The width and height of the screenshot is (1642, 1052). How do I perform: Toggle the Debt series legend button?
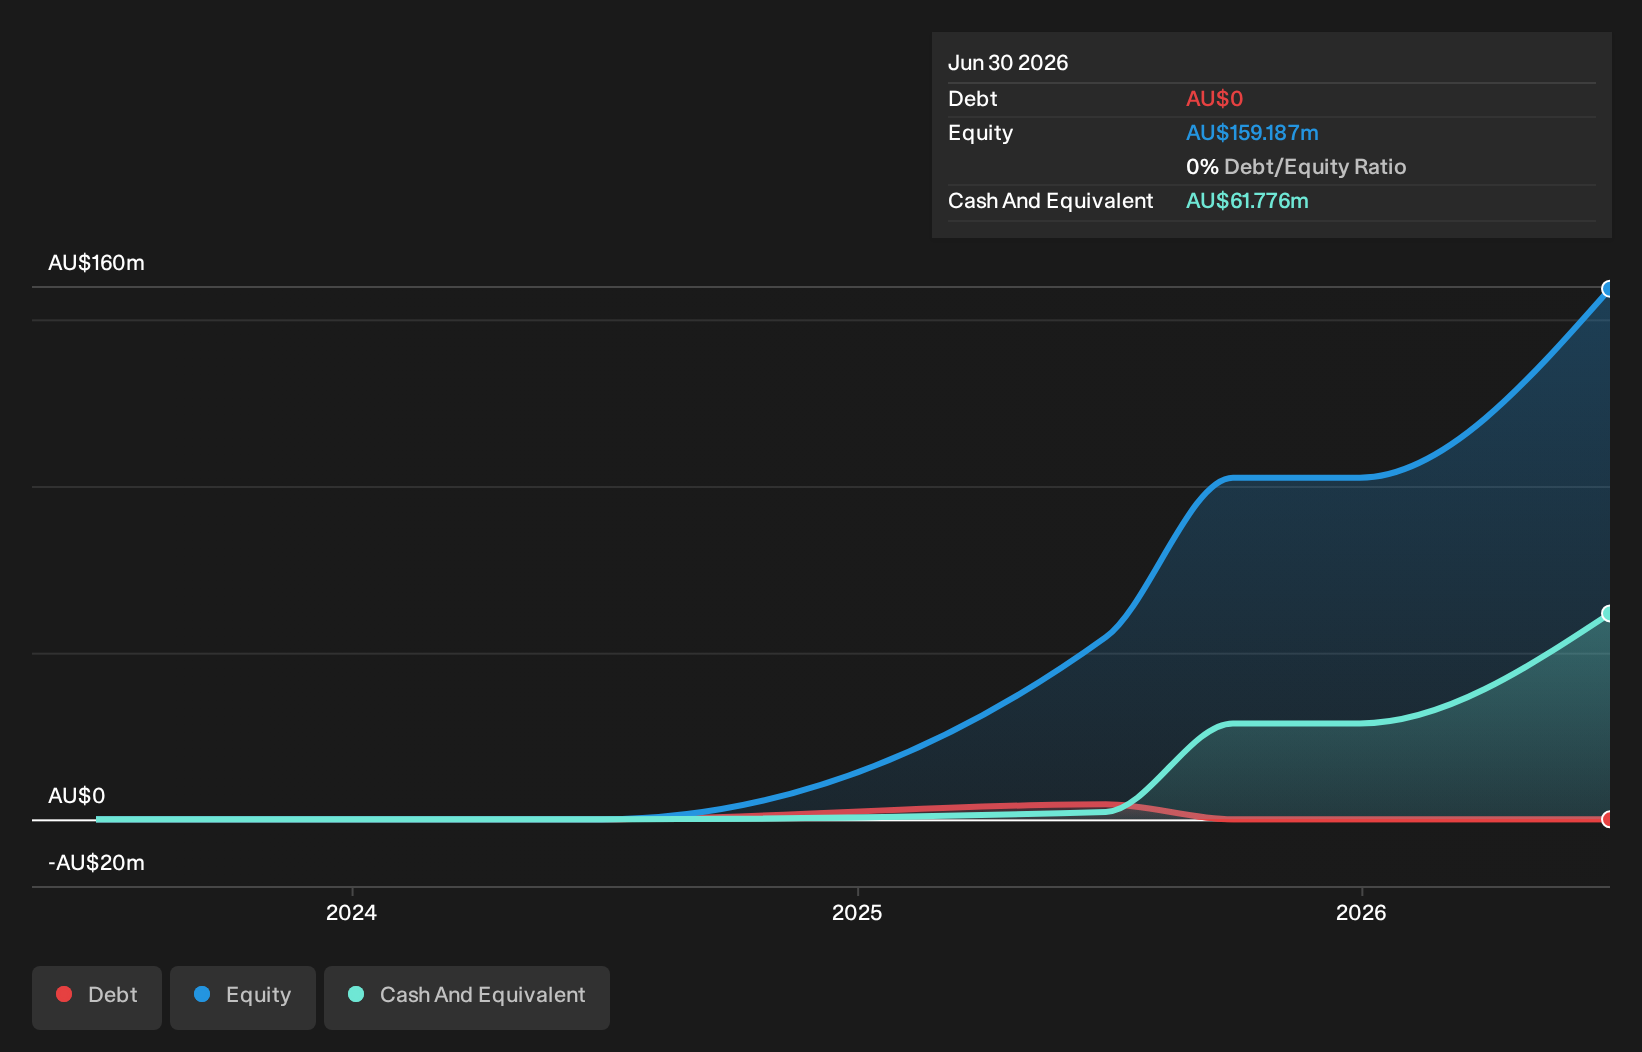tap(97, 997)
